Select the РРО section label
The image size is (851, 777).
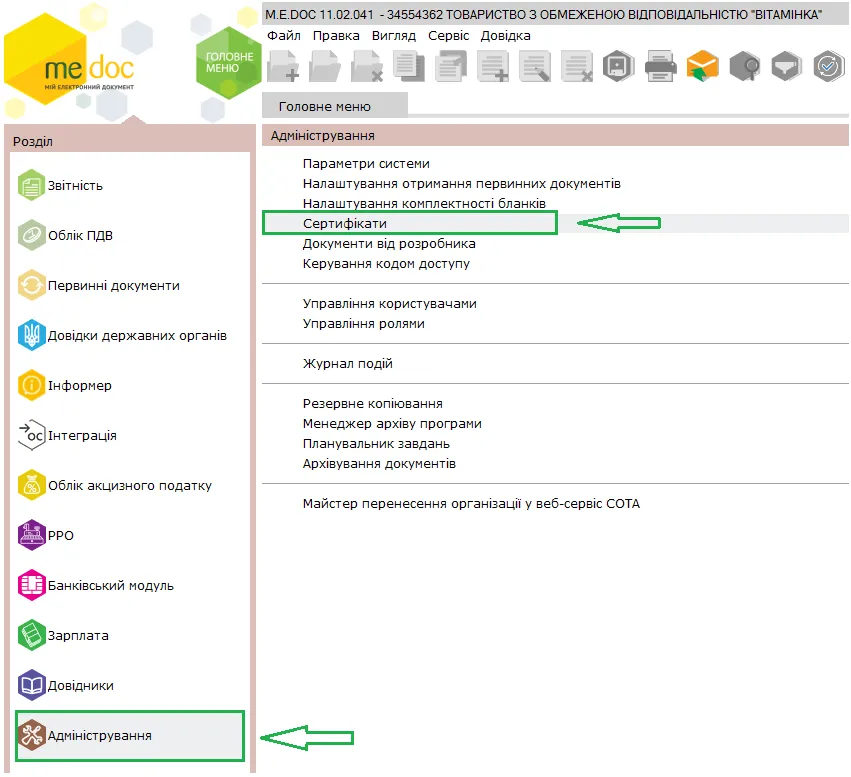pyautogui.click(x=61, y=536)
